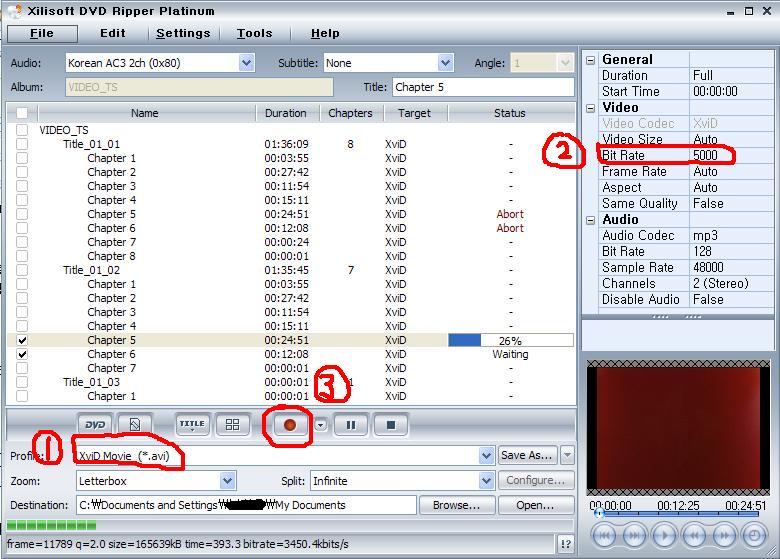Pause the ripping process
The height and width of the screenshot is (559, 780).
pos(351,425)
